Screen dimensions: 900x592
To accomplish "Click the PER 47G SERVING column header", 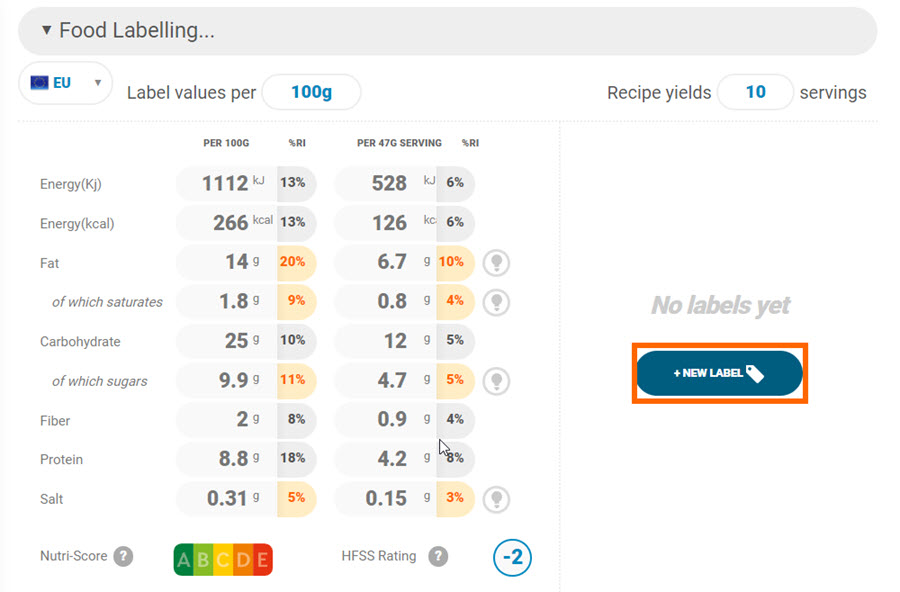I will click(x=399, y=143).
